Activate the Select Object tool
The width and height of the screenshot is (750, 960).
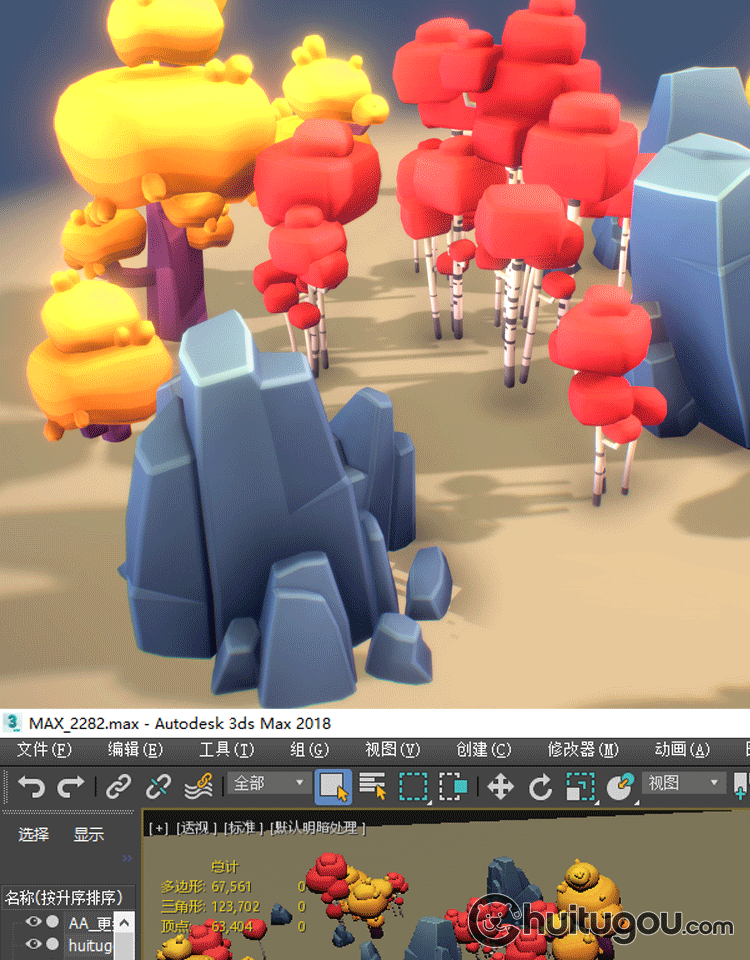click(333, 786)
